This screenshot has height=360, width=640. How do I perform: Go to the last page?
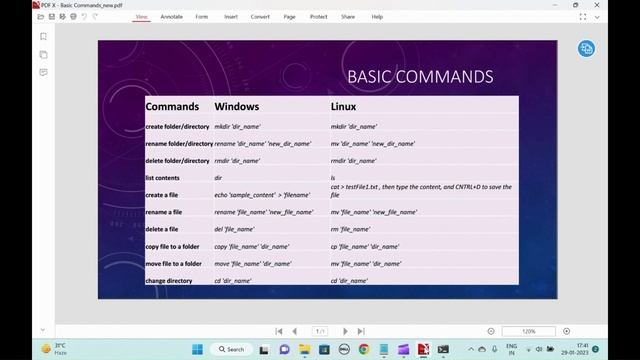pos(361,331)
